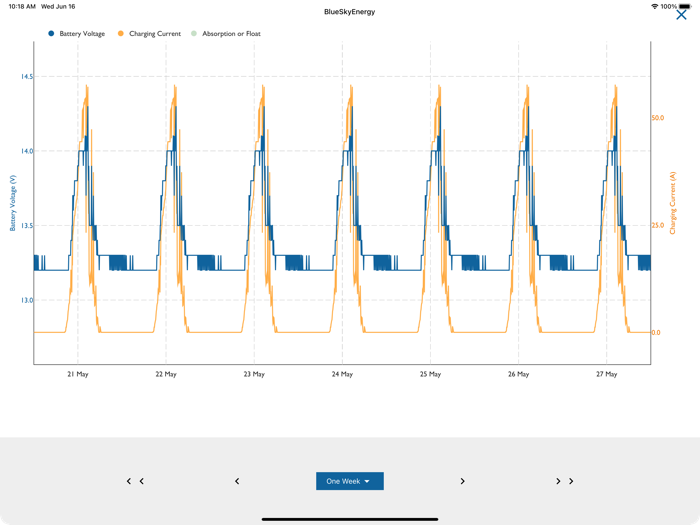Go to previous period with single left chevron

pyautogui.click(x=237, y=481)
